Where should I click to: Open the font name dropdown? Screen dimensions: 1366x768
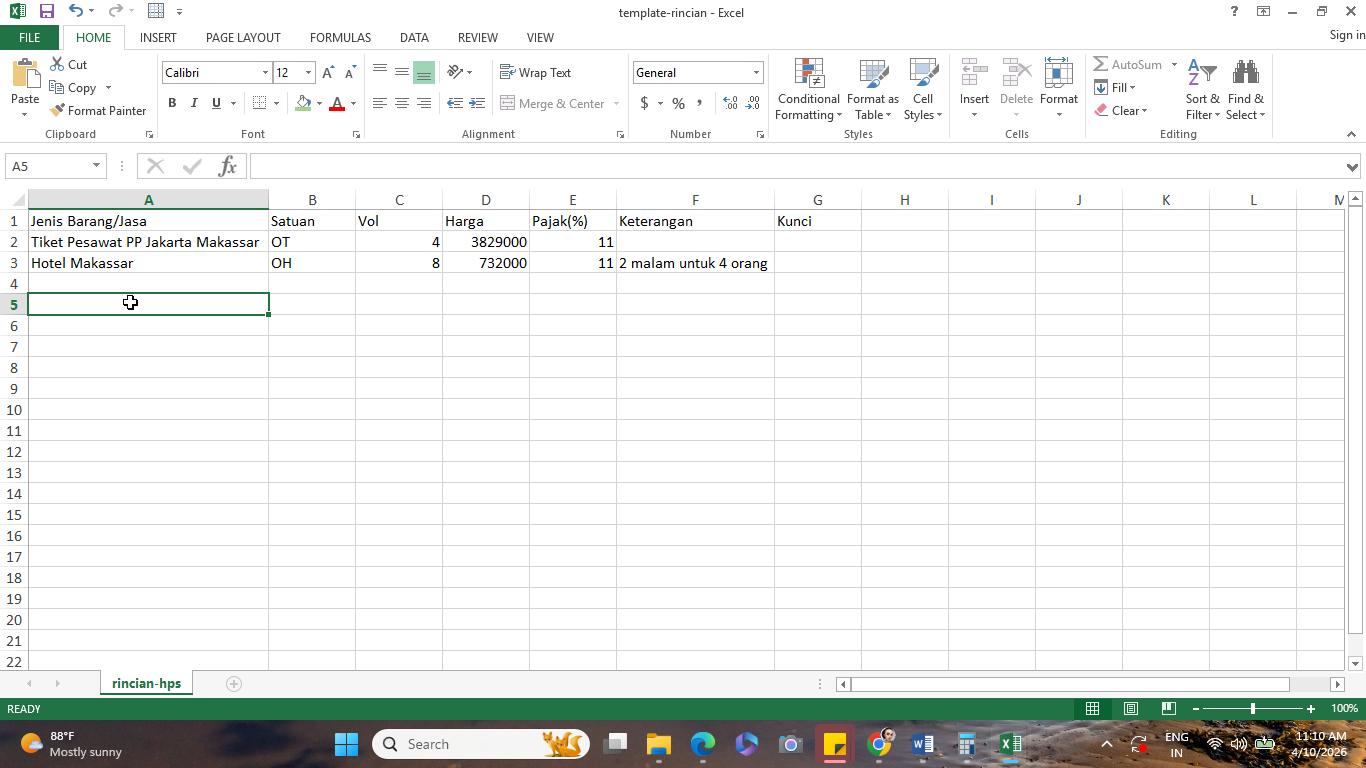(265, 72)
